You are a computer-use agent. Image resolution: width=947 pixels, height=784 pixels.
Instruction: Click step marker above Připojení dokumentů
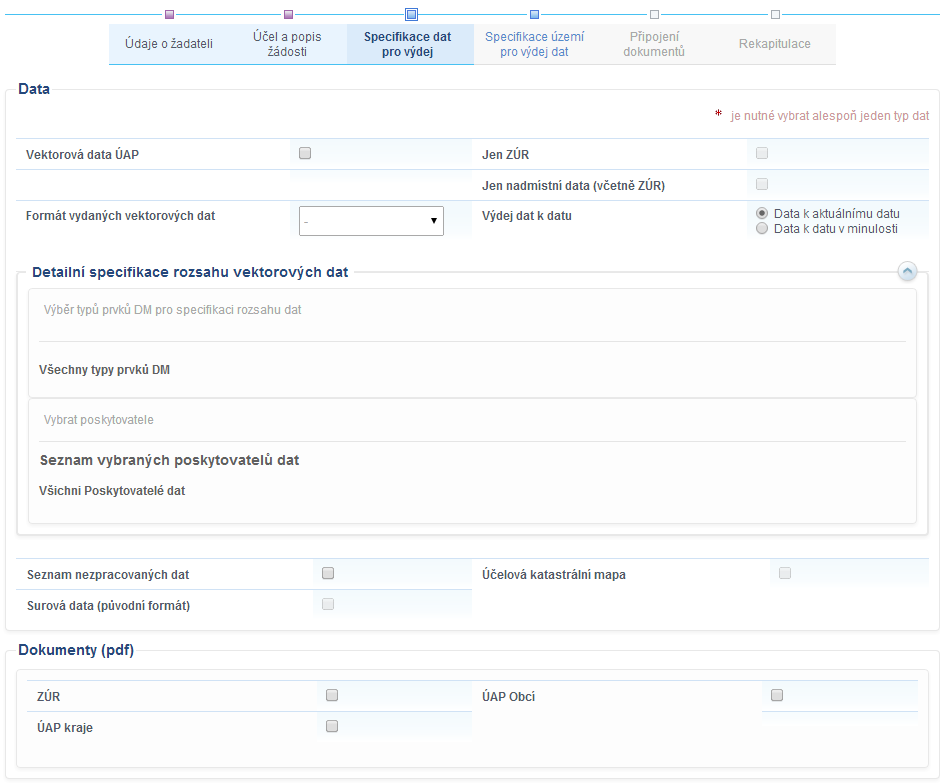654,14
